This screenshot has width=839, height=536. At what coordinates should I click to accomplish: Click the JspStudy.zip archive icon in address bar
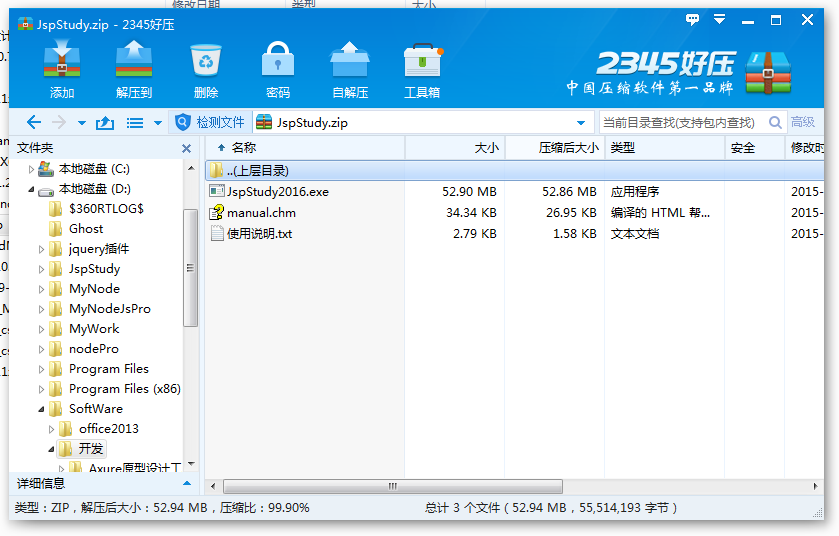click(x=264, y=122)
